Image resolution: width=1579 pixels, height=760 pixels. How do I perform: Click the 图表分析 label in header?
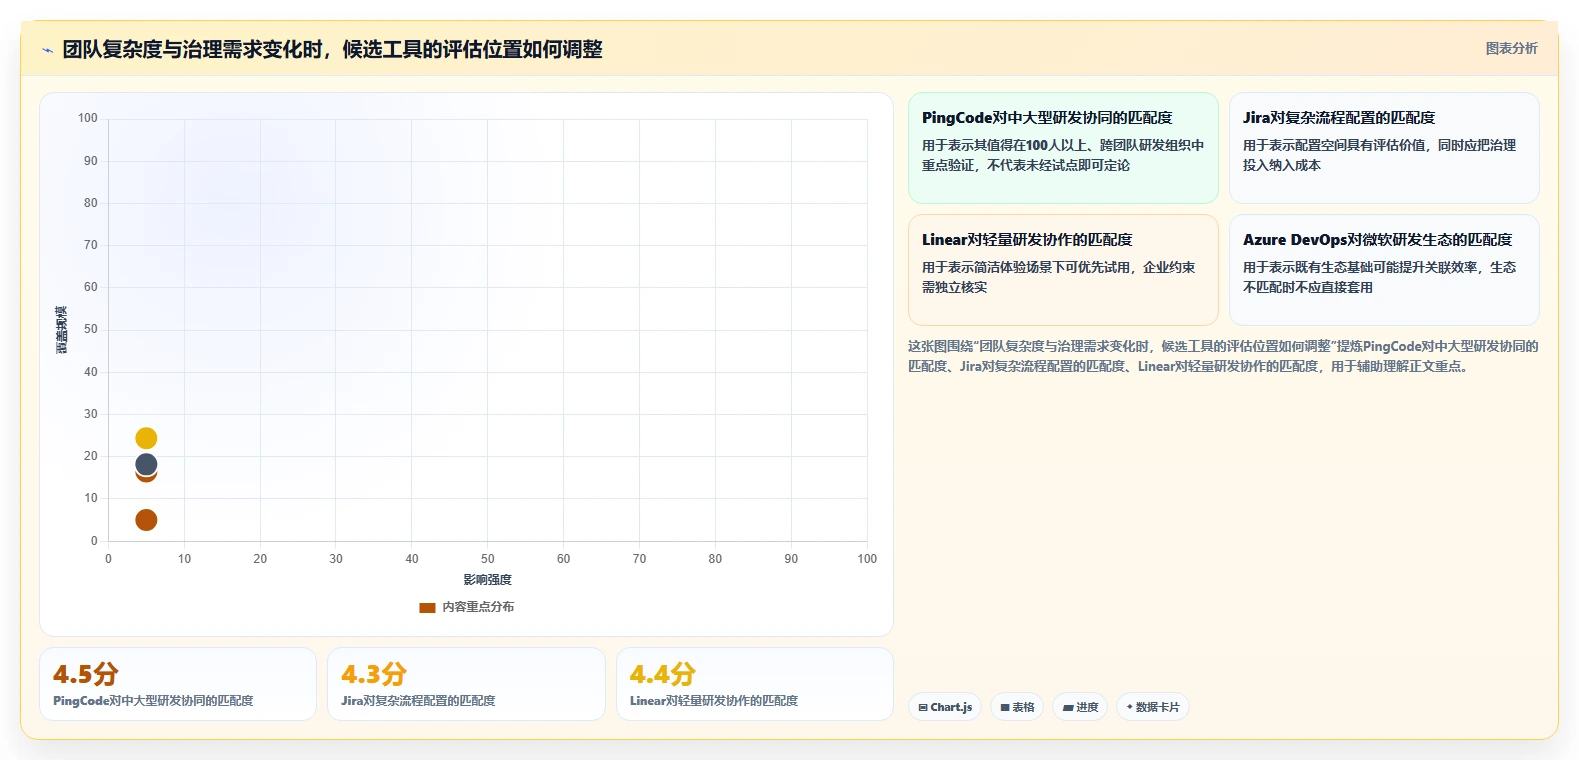[1511, 48]
